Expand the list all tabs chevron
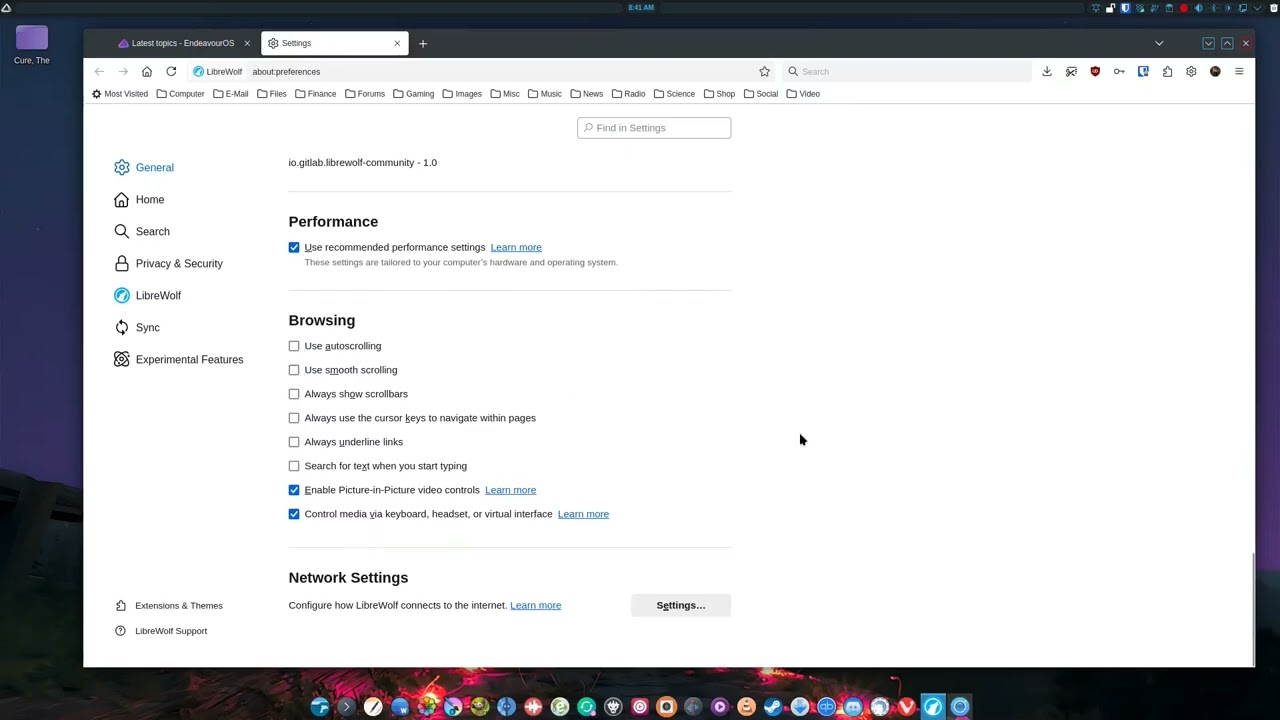 coord(1159,43)
